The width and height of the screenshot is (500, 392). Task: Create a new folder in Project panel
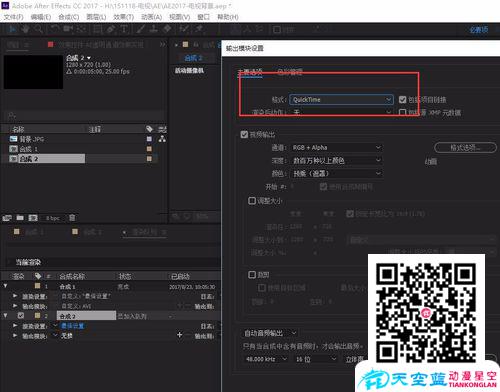click(x=20, y=218)
